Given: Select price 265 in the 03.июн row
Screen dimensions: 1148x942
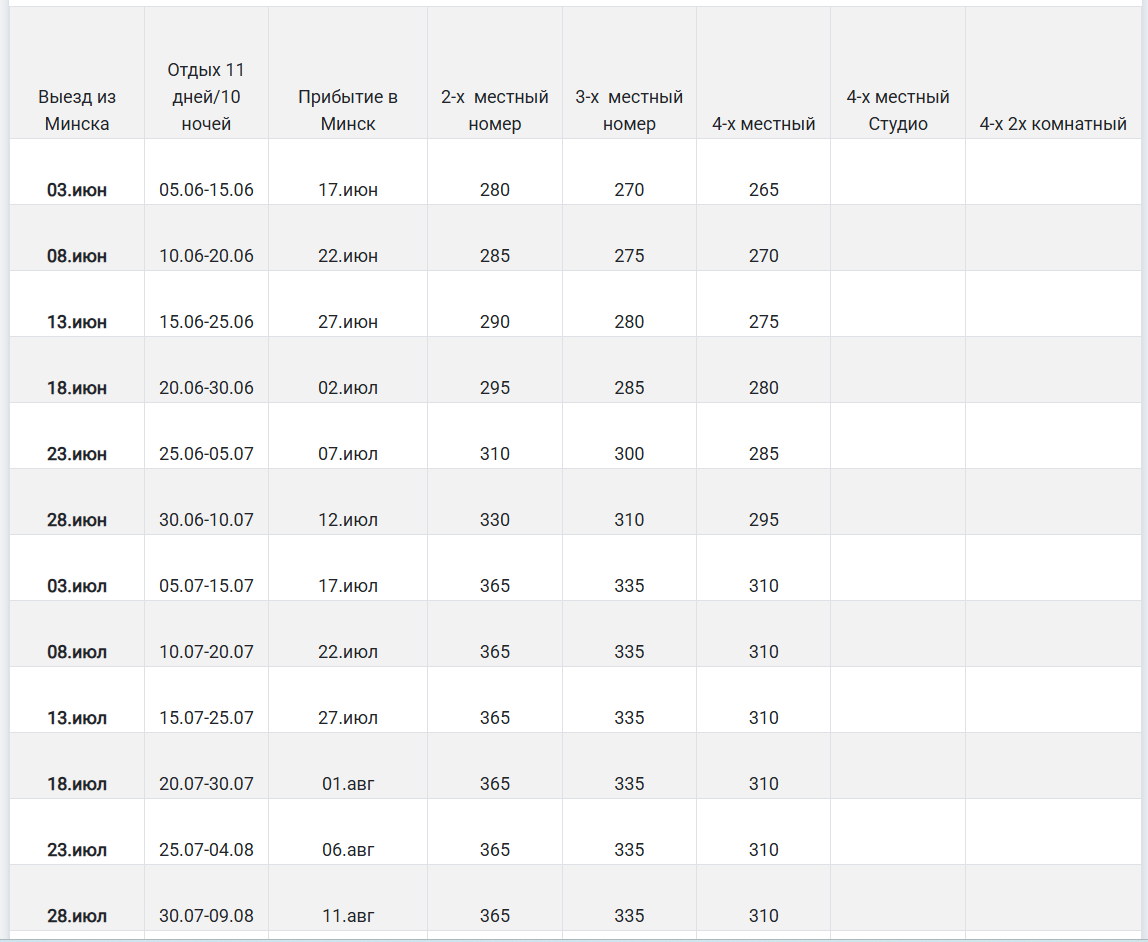Looking at the screenshot, I should coord(763,190).
